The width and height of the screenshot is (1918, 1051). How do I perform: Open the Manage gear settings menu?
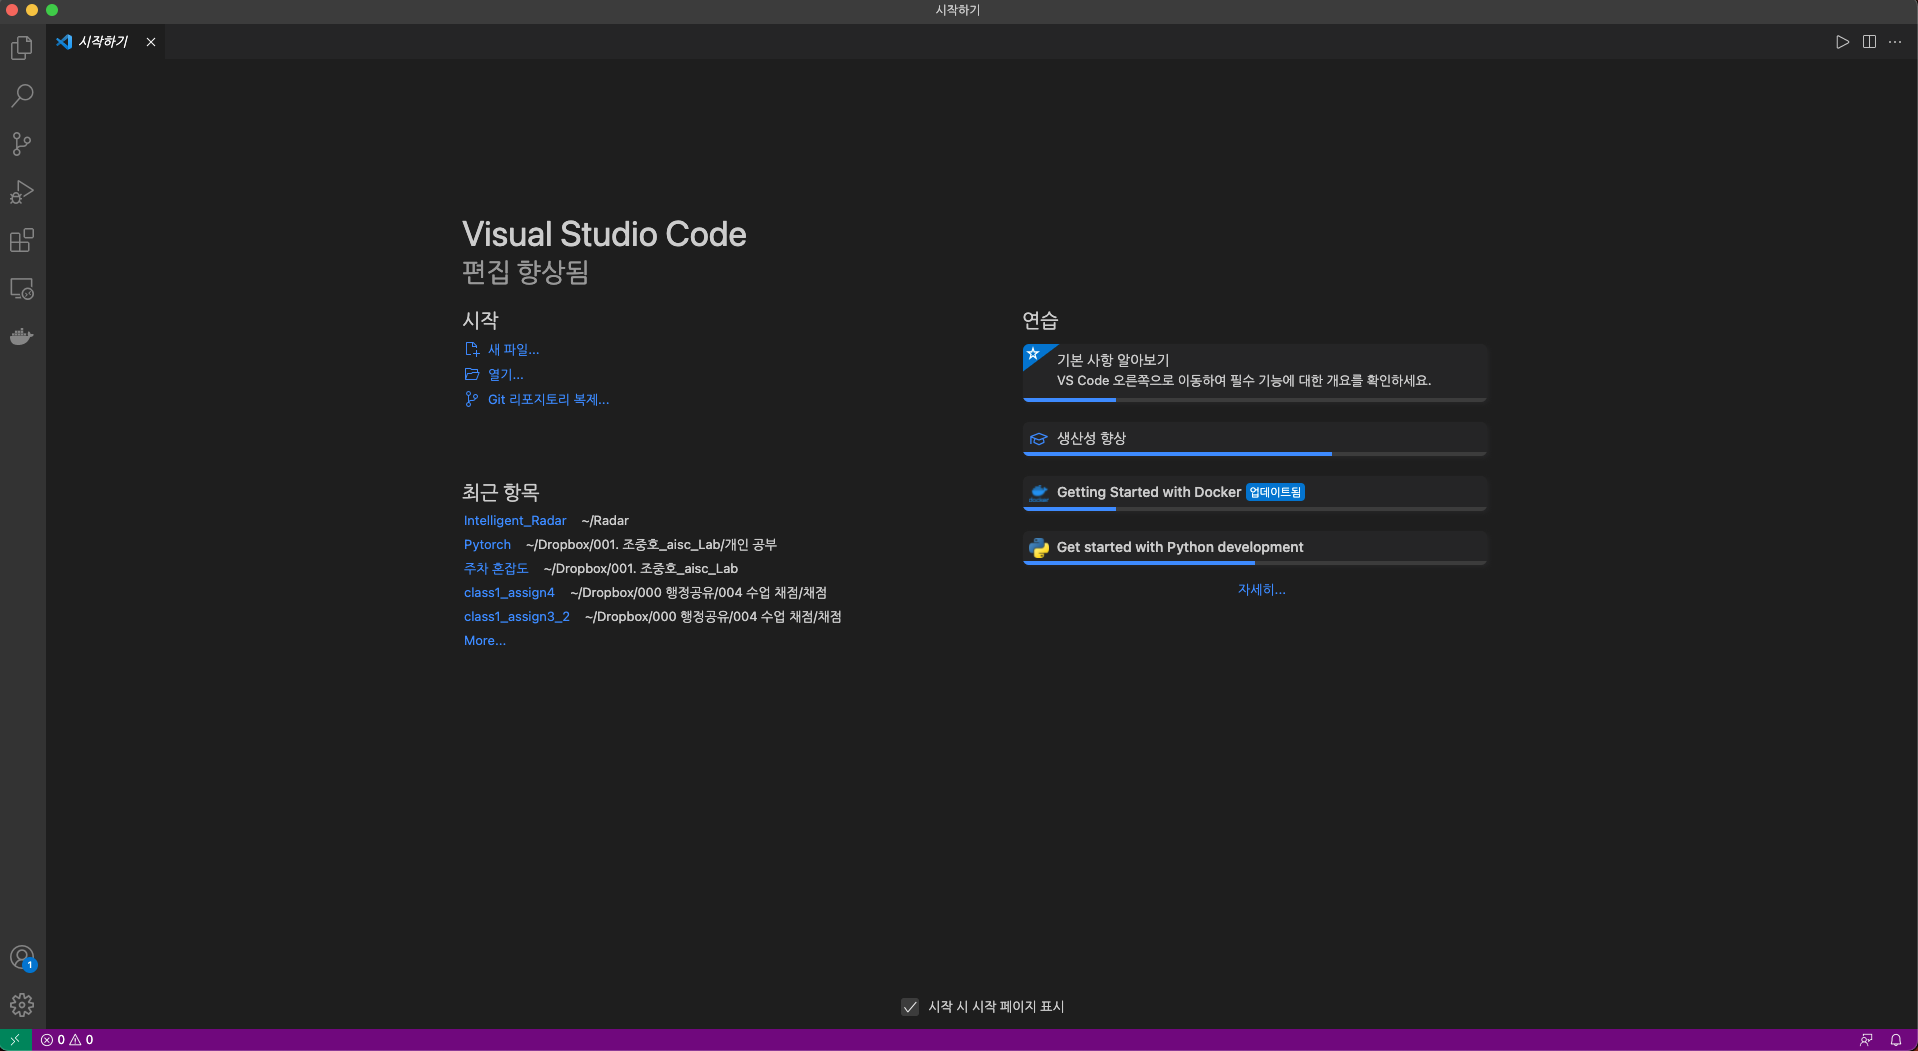[22, 1005]
